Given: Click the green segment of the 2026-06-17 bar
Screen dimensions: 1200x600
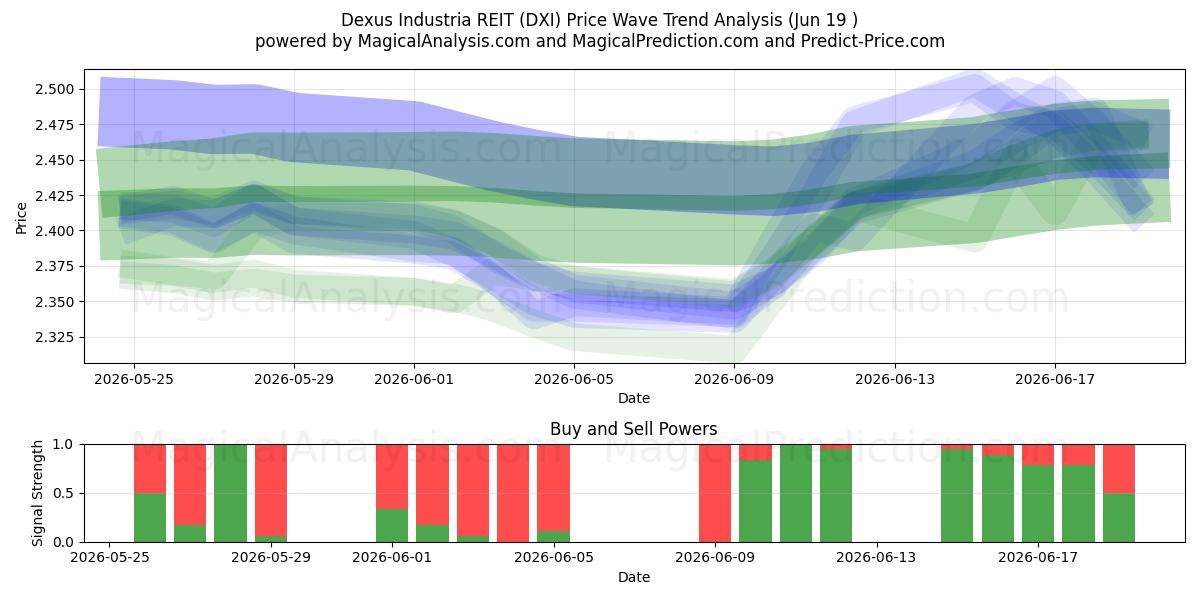Looking at the screenshot, I should point(1038,504).
